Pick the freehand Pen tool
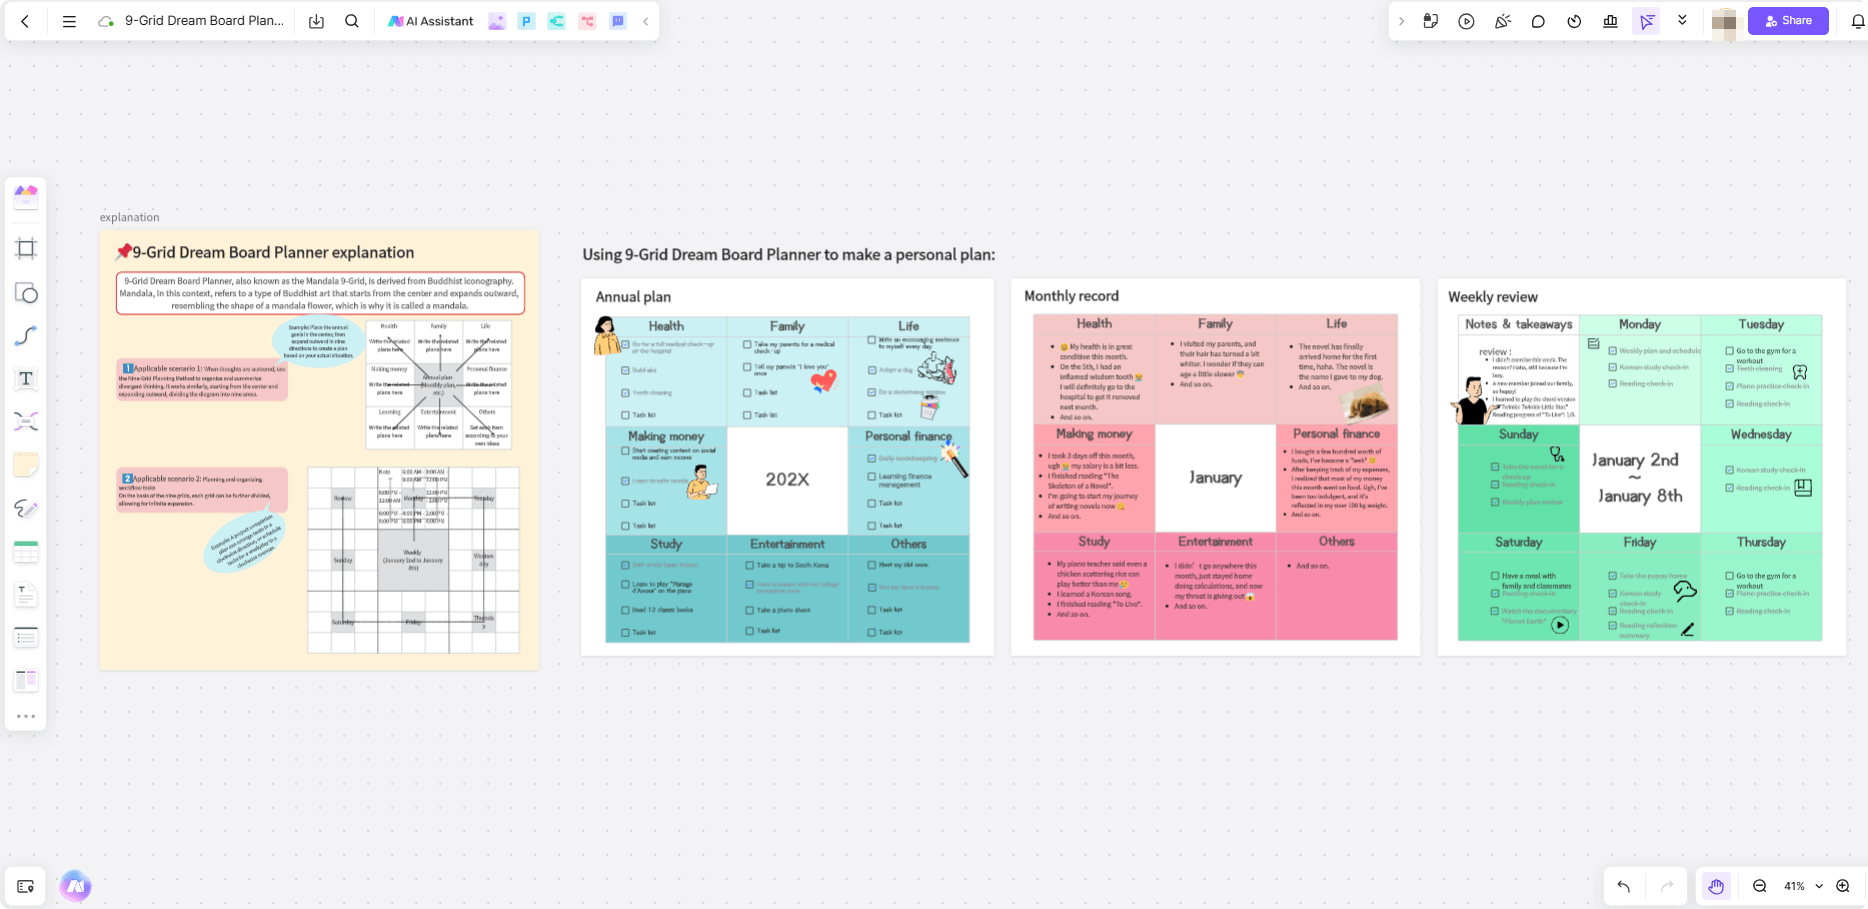Image resolution: width=1868 pixels, height=909 pixels. (x=26, y=508)
